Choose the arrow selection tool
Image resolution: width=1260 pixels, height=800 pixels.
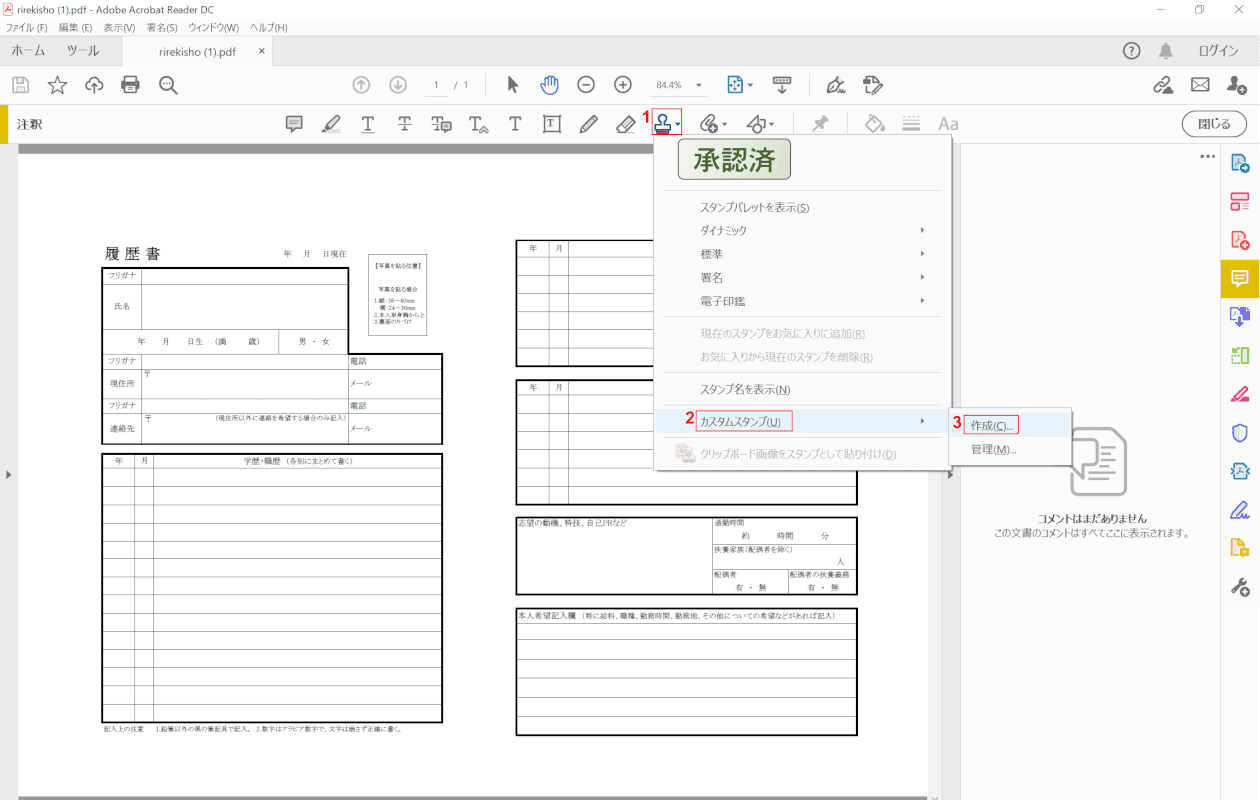(513, 85)
